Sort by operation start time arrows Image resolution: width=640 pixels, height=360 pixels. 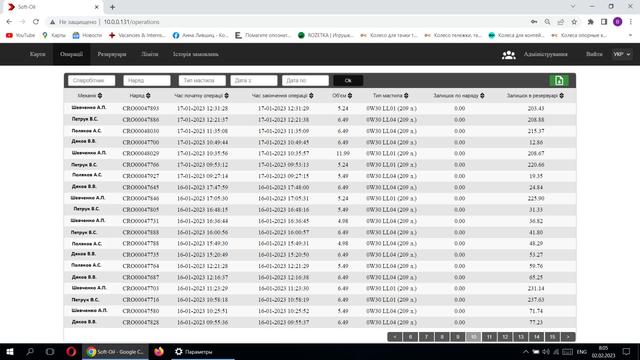coord(227,96)
